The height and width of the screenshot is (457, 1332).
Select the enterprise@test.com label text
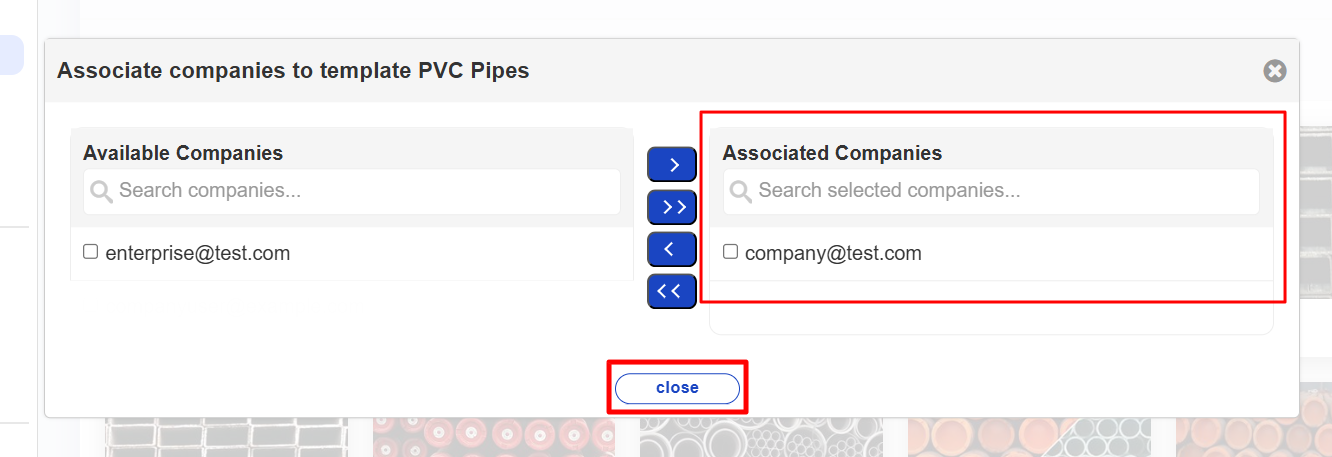tap(198, 254)
